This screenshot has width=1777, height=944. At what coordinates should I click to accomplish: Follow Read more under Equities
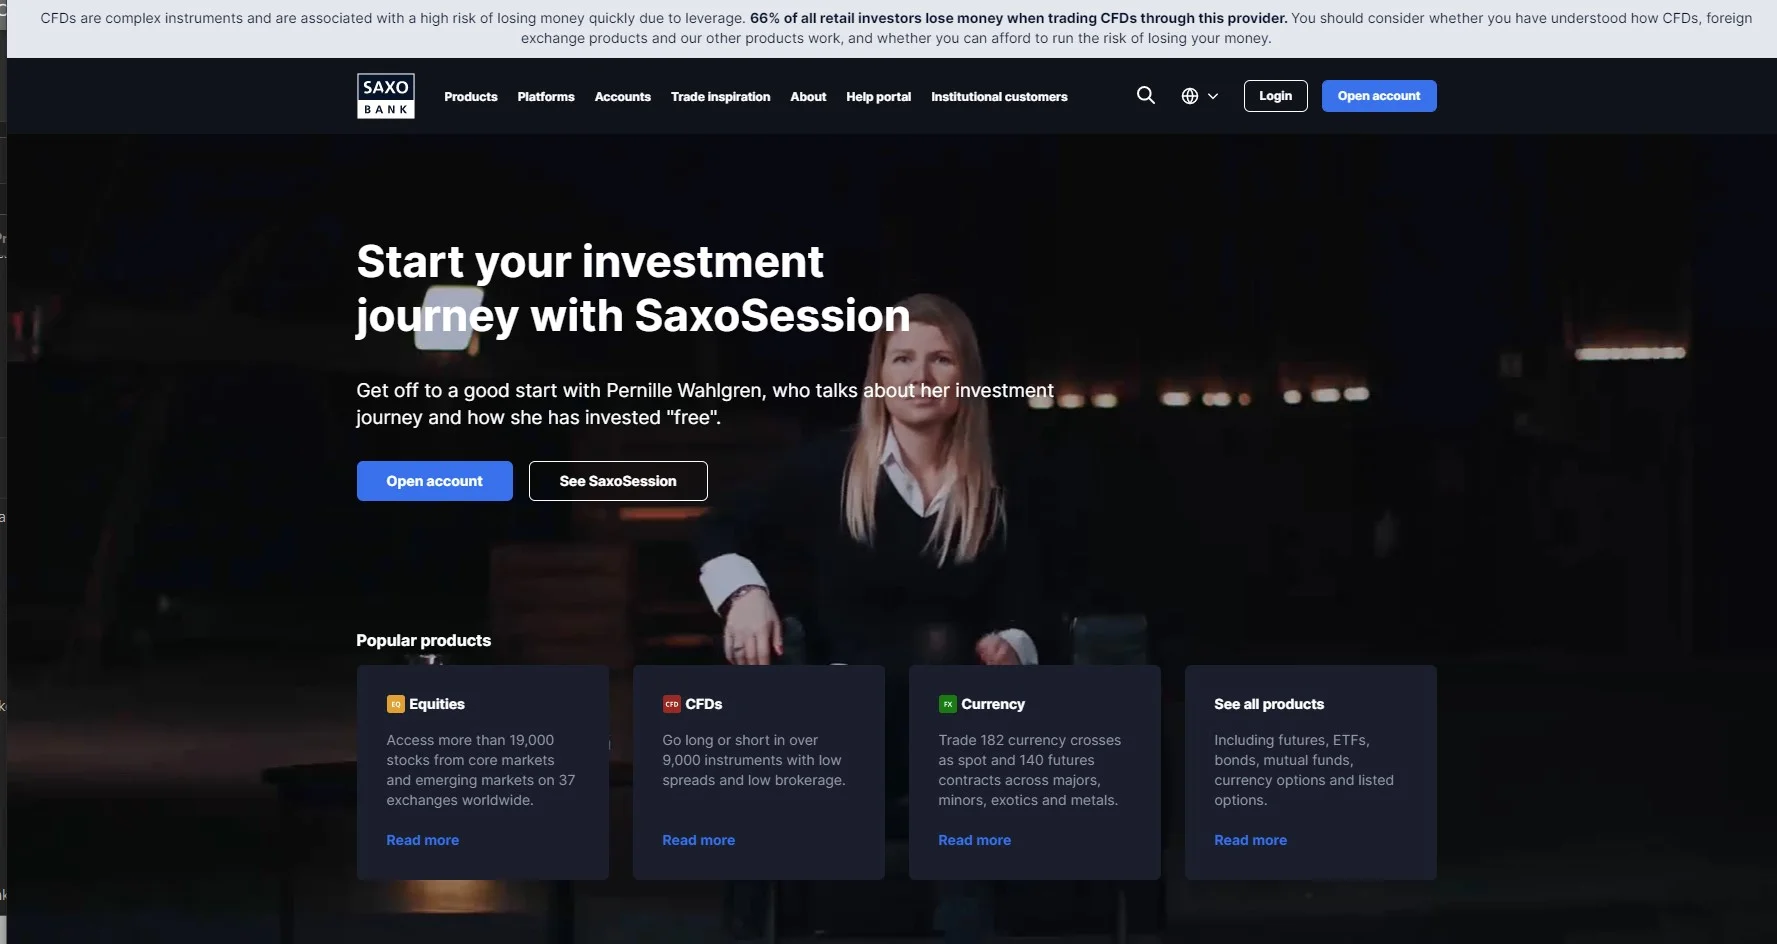(422, 840)
